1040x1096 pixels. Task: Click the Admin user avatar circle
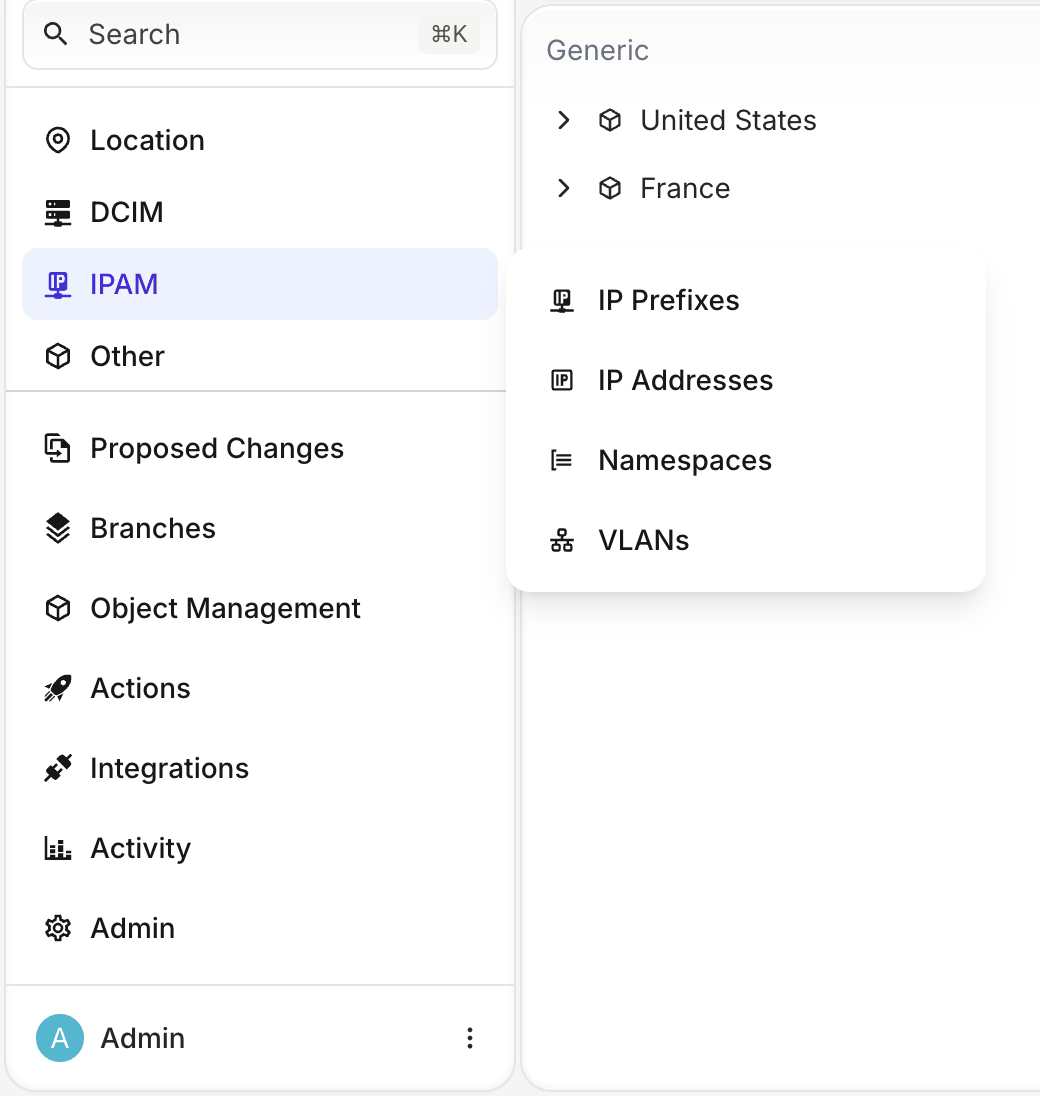click(60, 1038)
